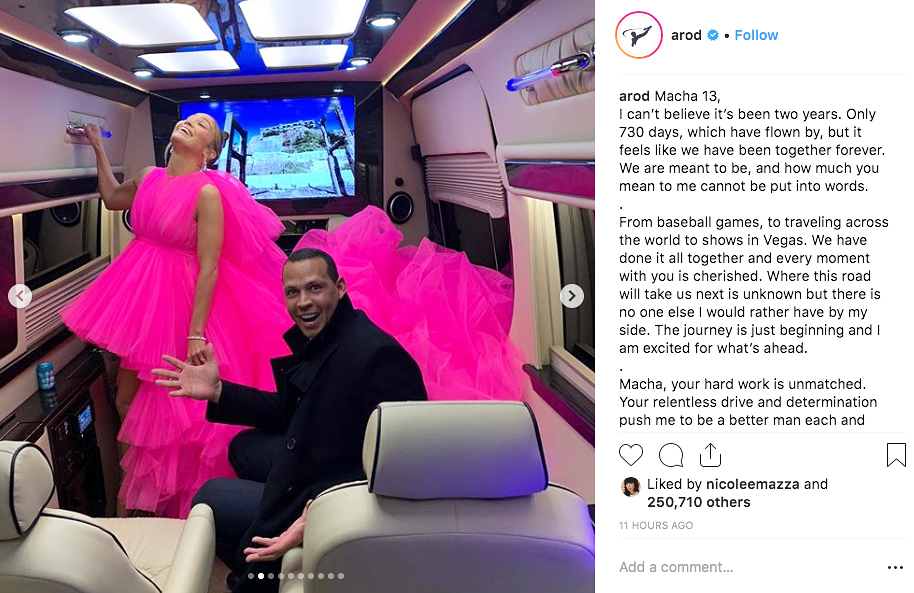The image size is (914, 593).
Task: Open arod username link in header
Action: click(686, 36)
